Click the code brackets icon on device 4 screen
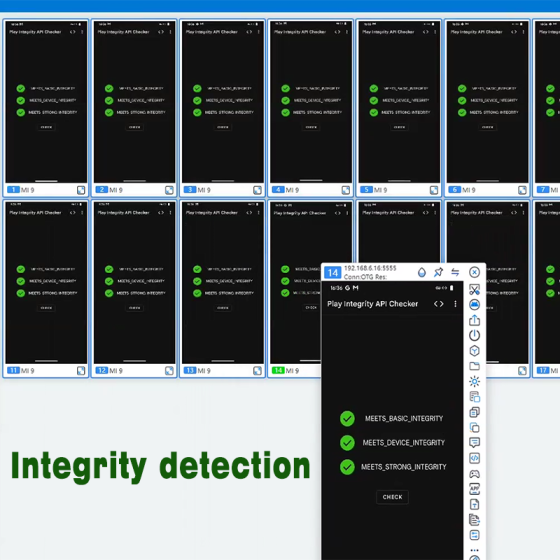Screen dimensions: 560x560 [337, 32]
